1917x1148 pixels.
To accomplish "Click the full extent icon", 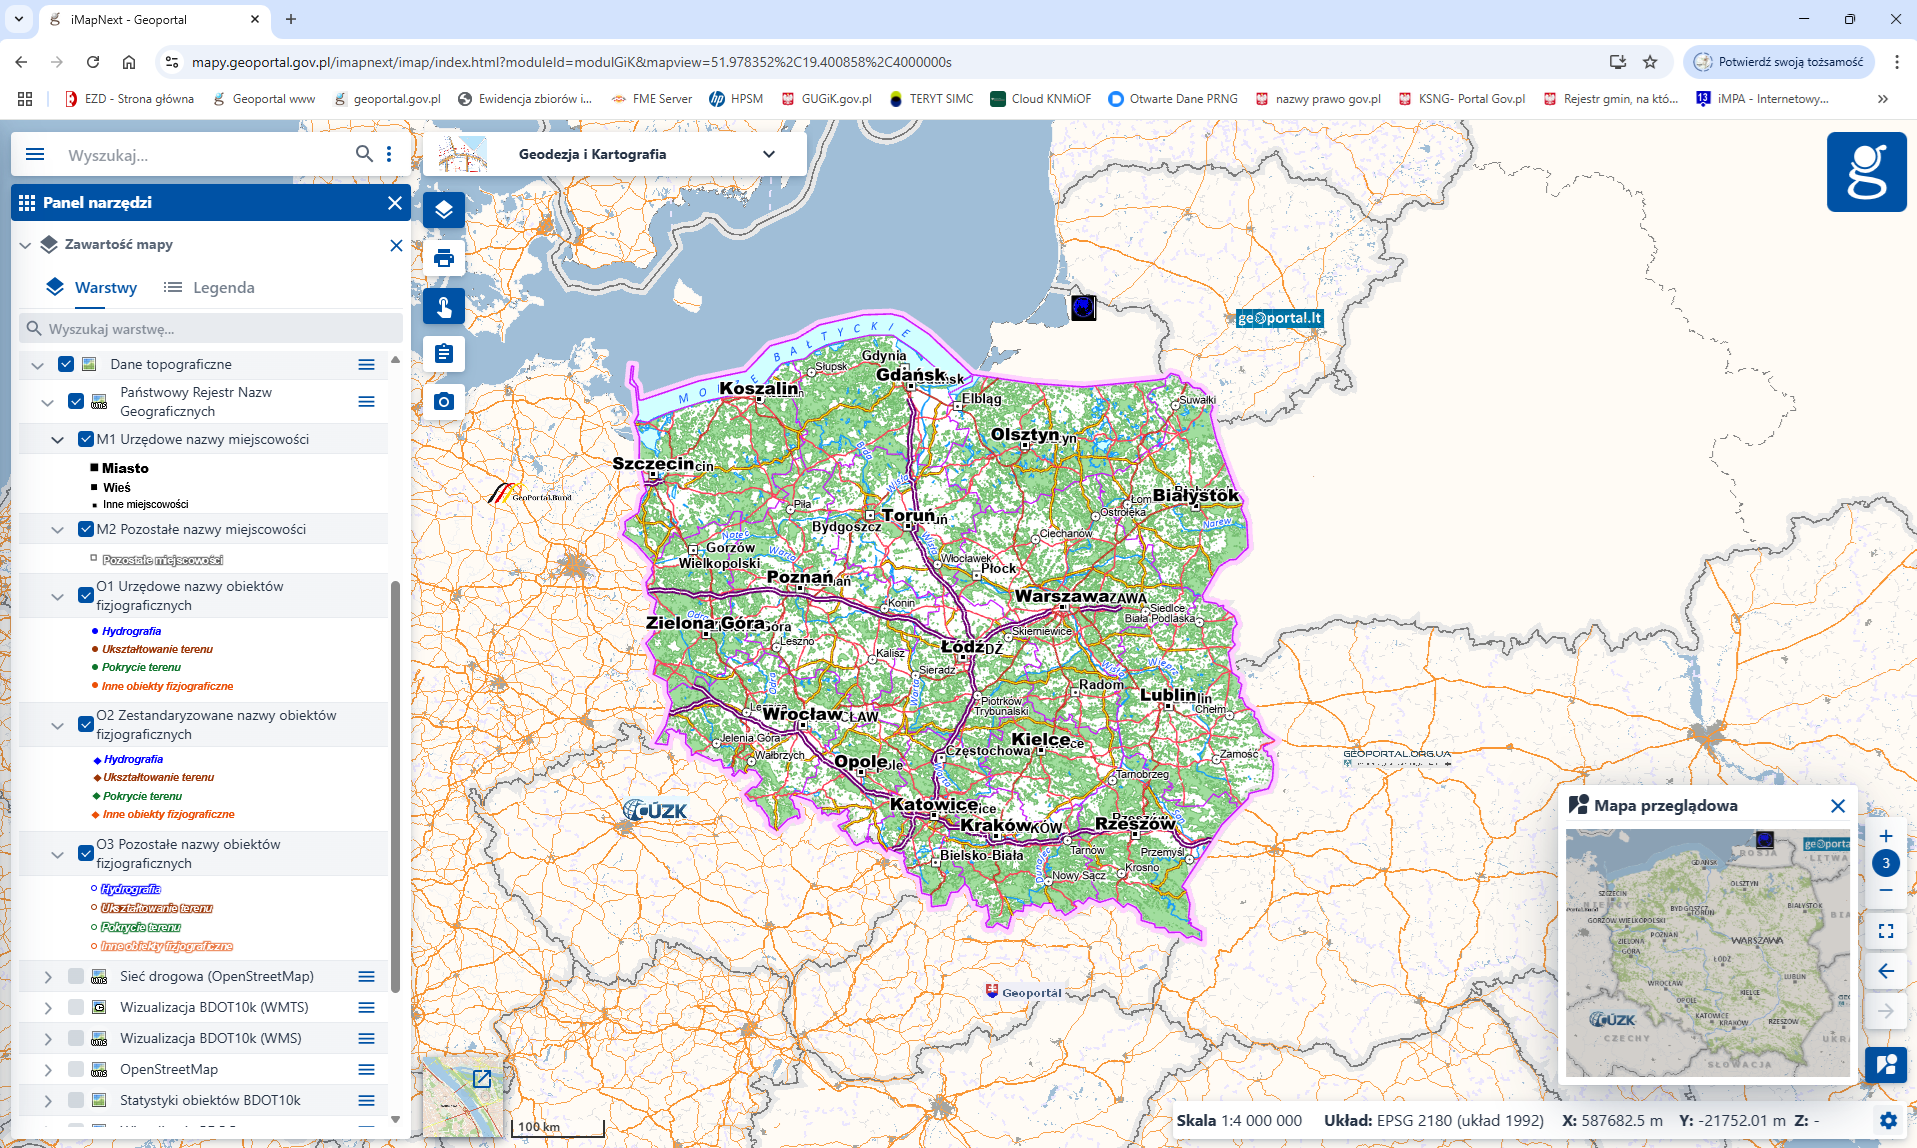I will coord(1885,931).
